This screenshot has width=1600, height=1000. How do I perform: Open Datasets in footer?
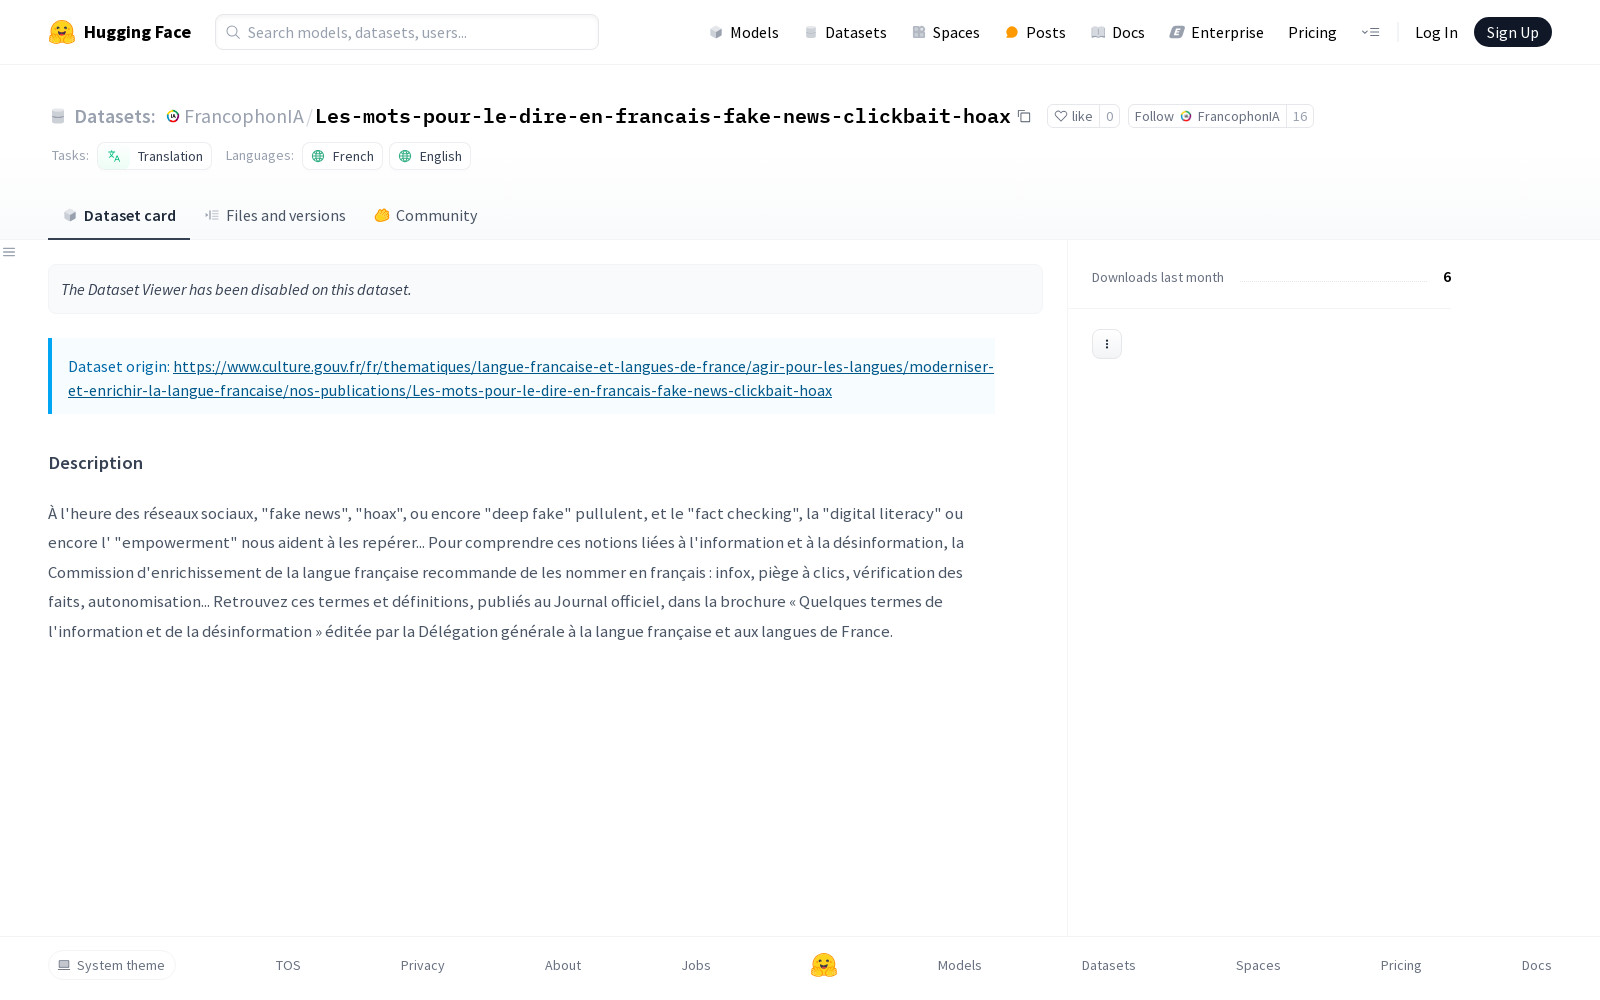(x=1109, y=965)
